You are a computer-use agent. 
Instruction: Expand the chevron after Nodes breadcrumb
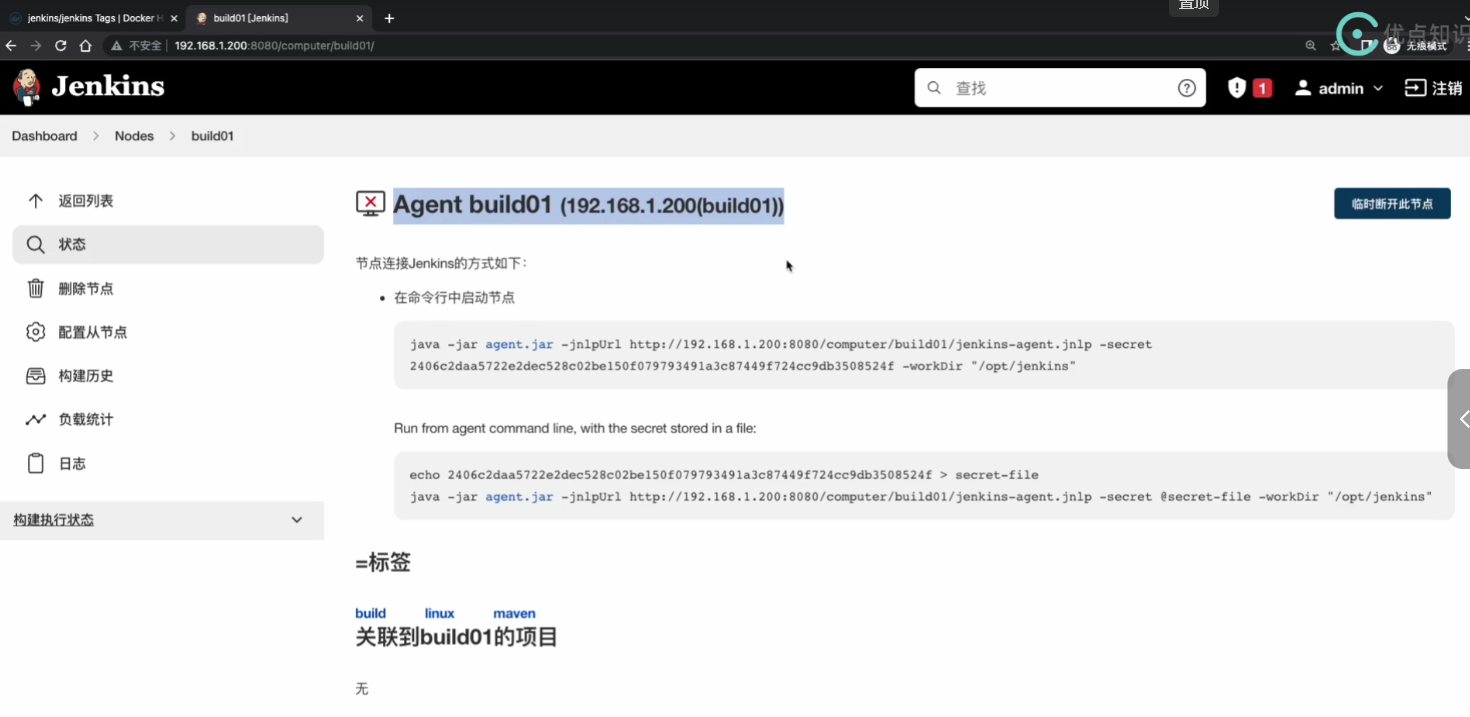pos(172,136)
